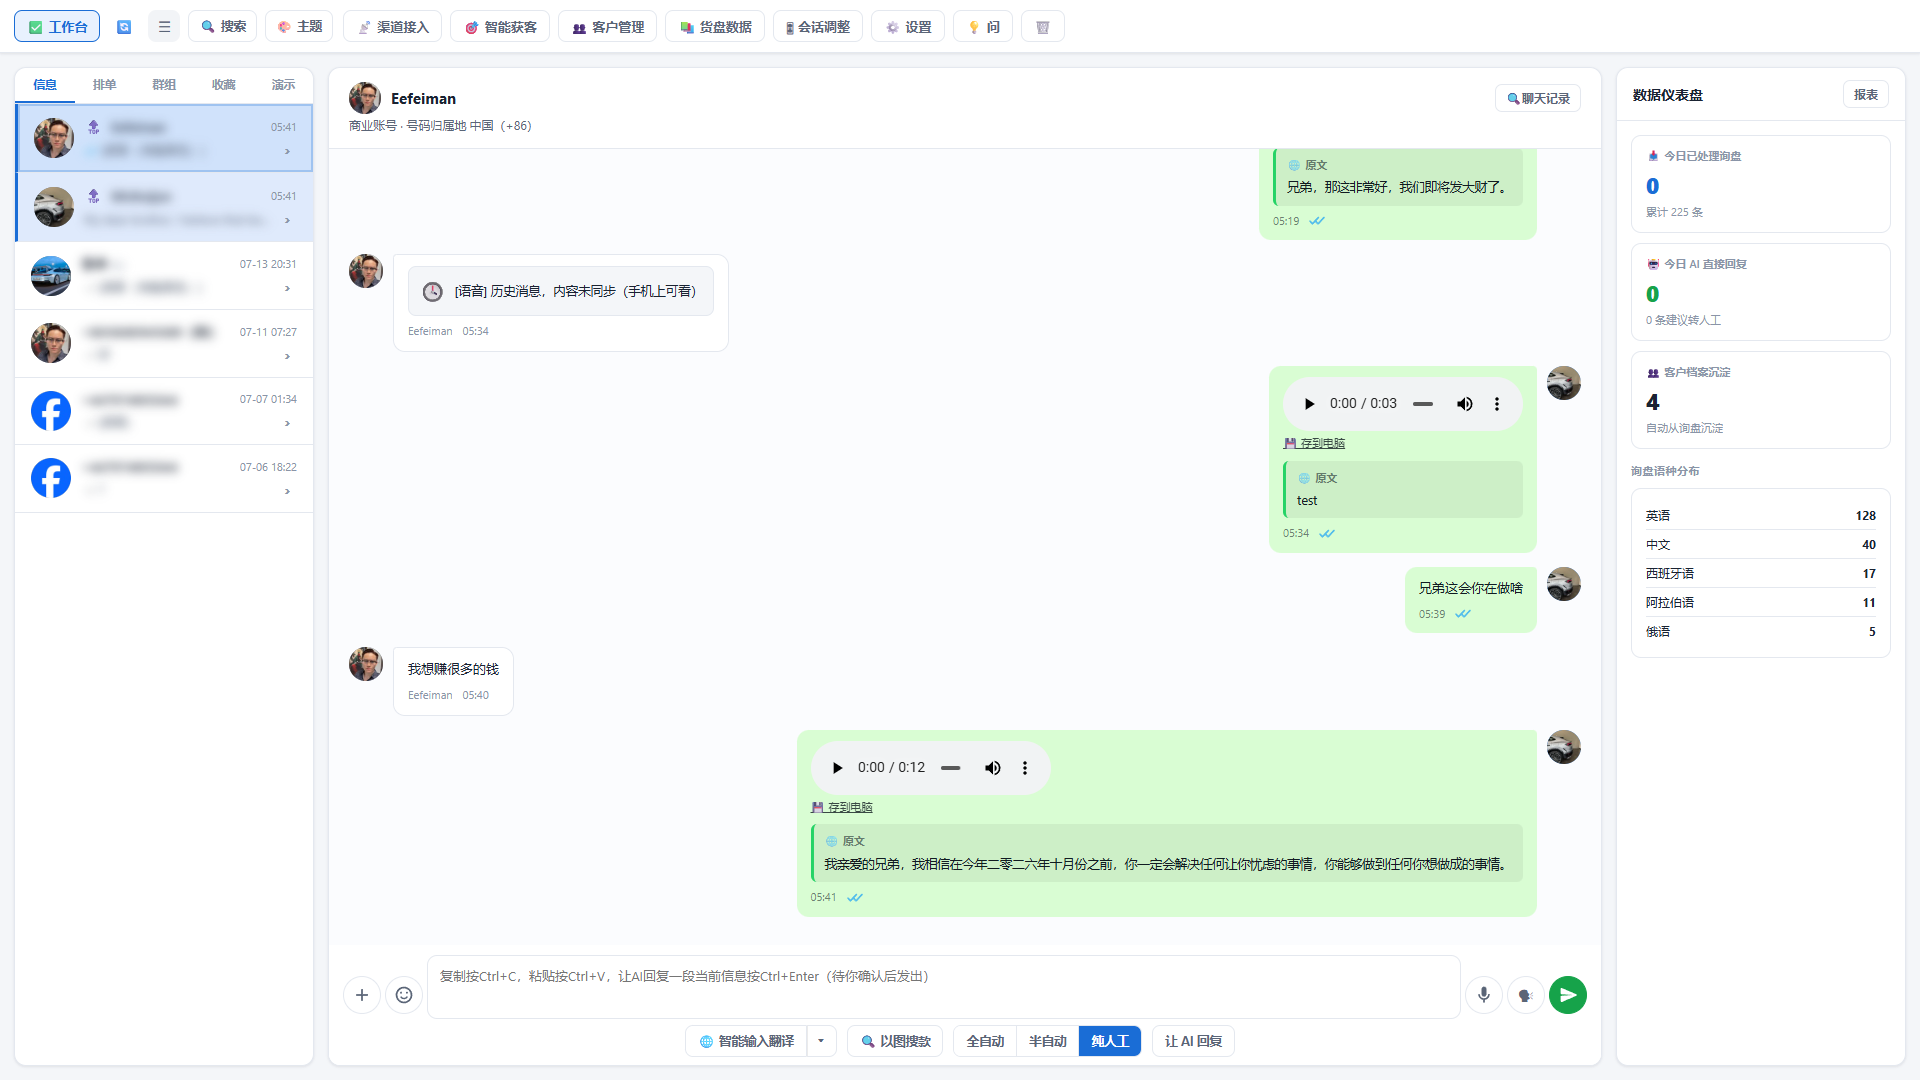Click the trash icon in top toolbar
Screen dimensions: 1920x1080
coord(1042,27)
